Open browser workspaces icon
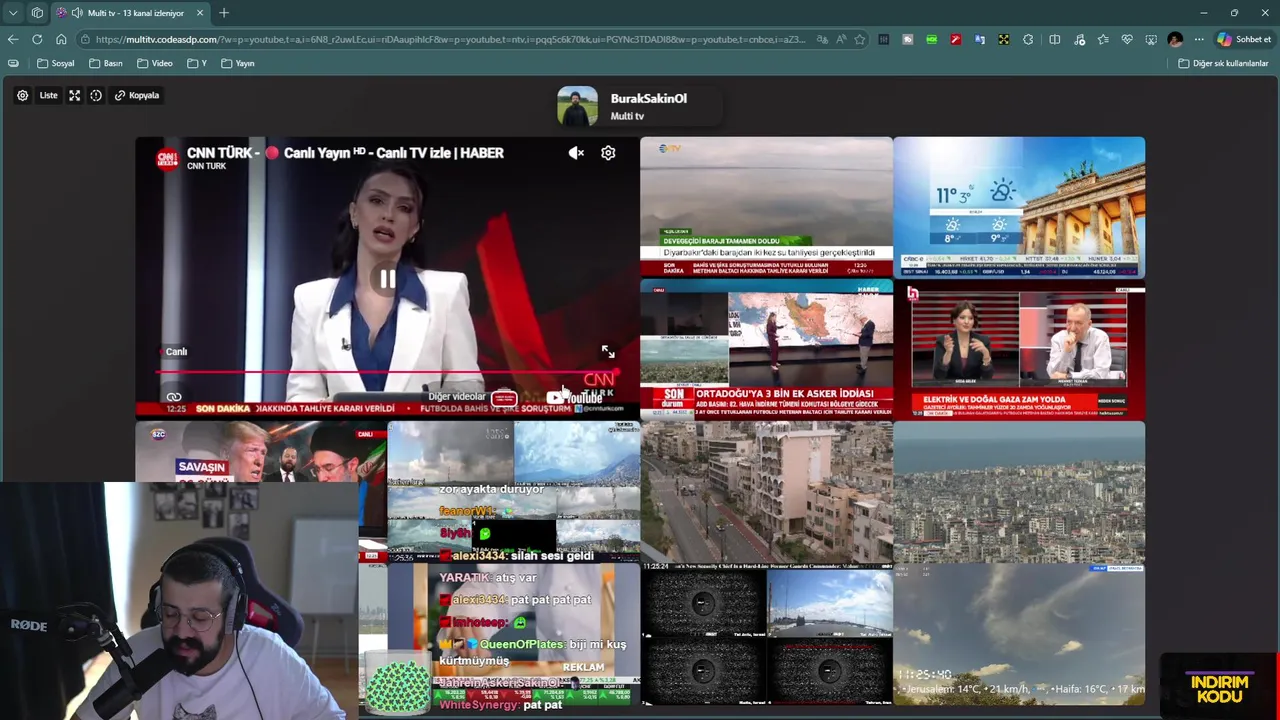Viewport: 1280px width, 720px height. pos(37,13)
